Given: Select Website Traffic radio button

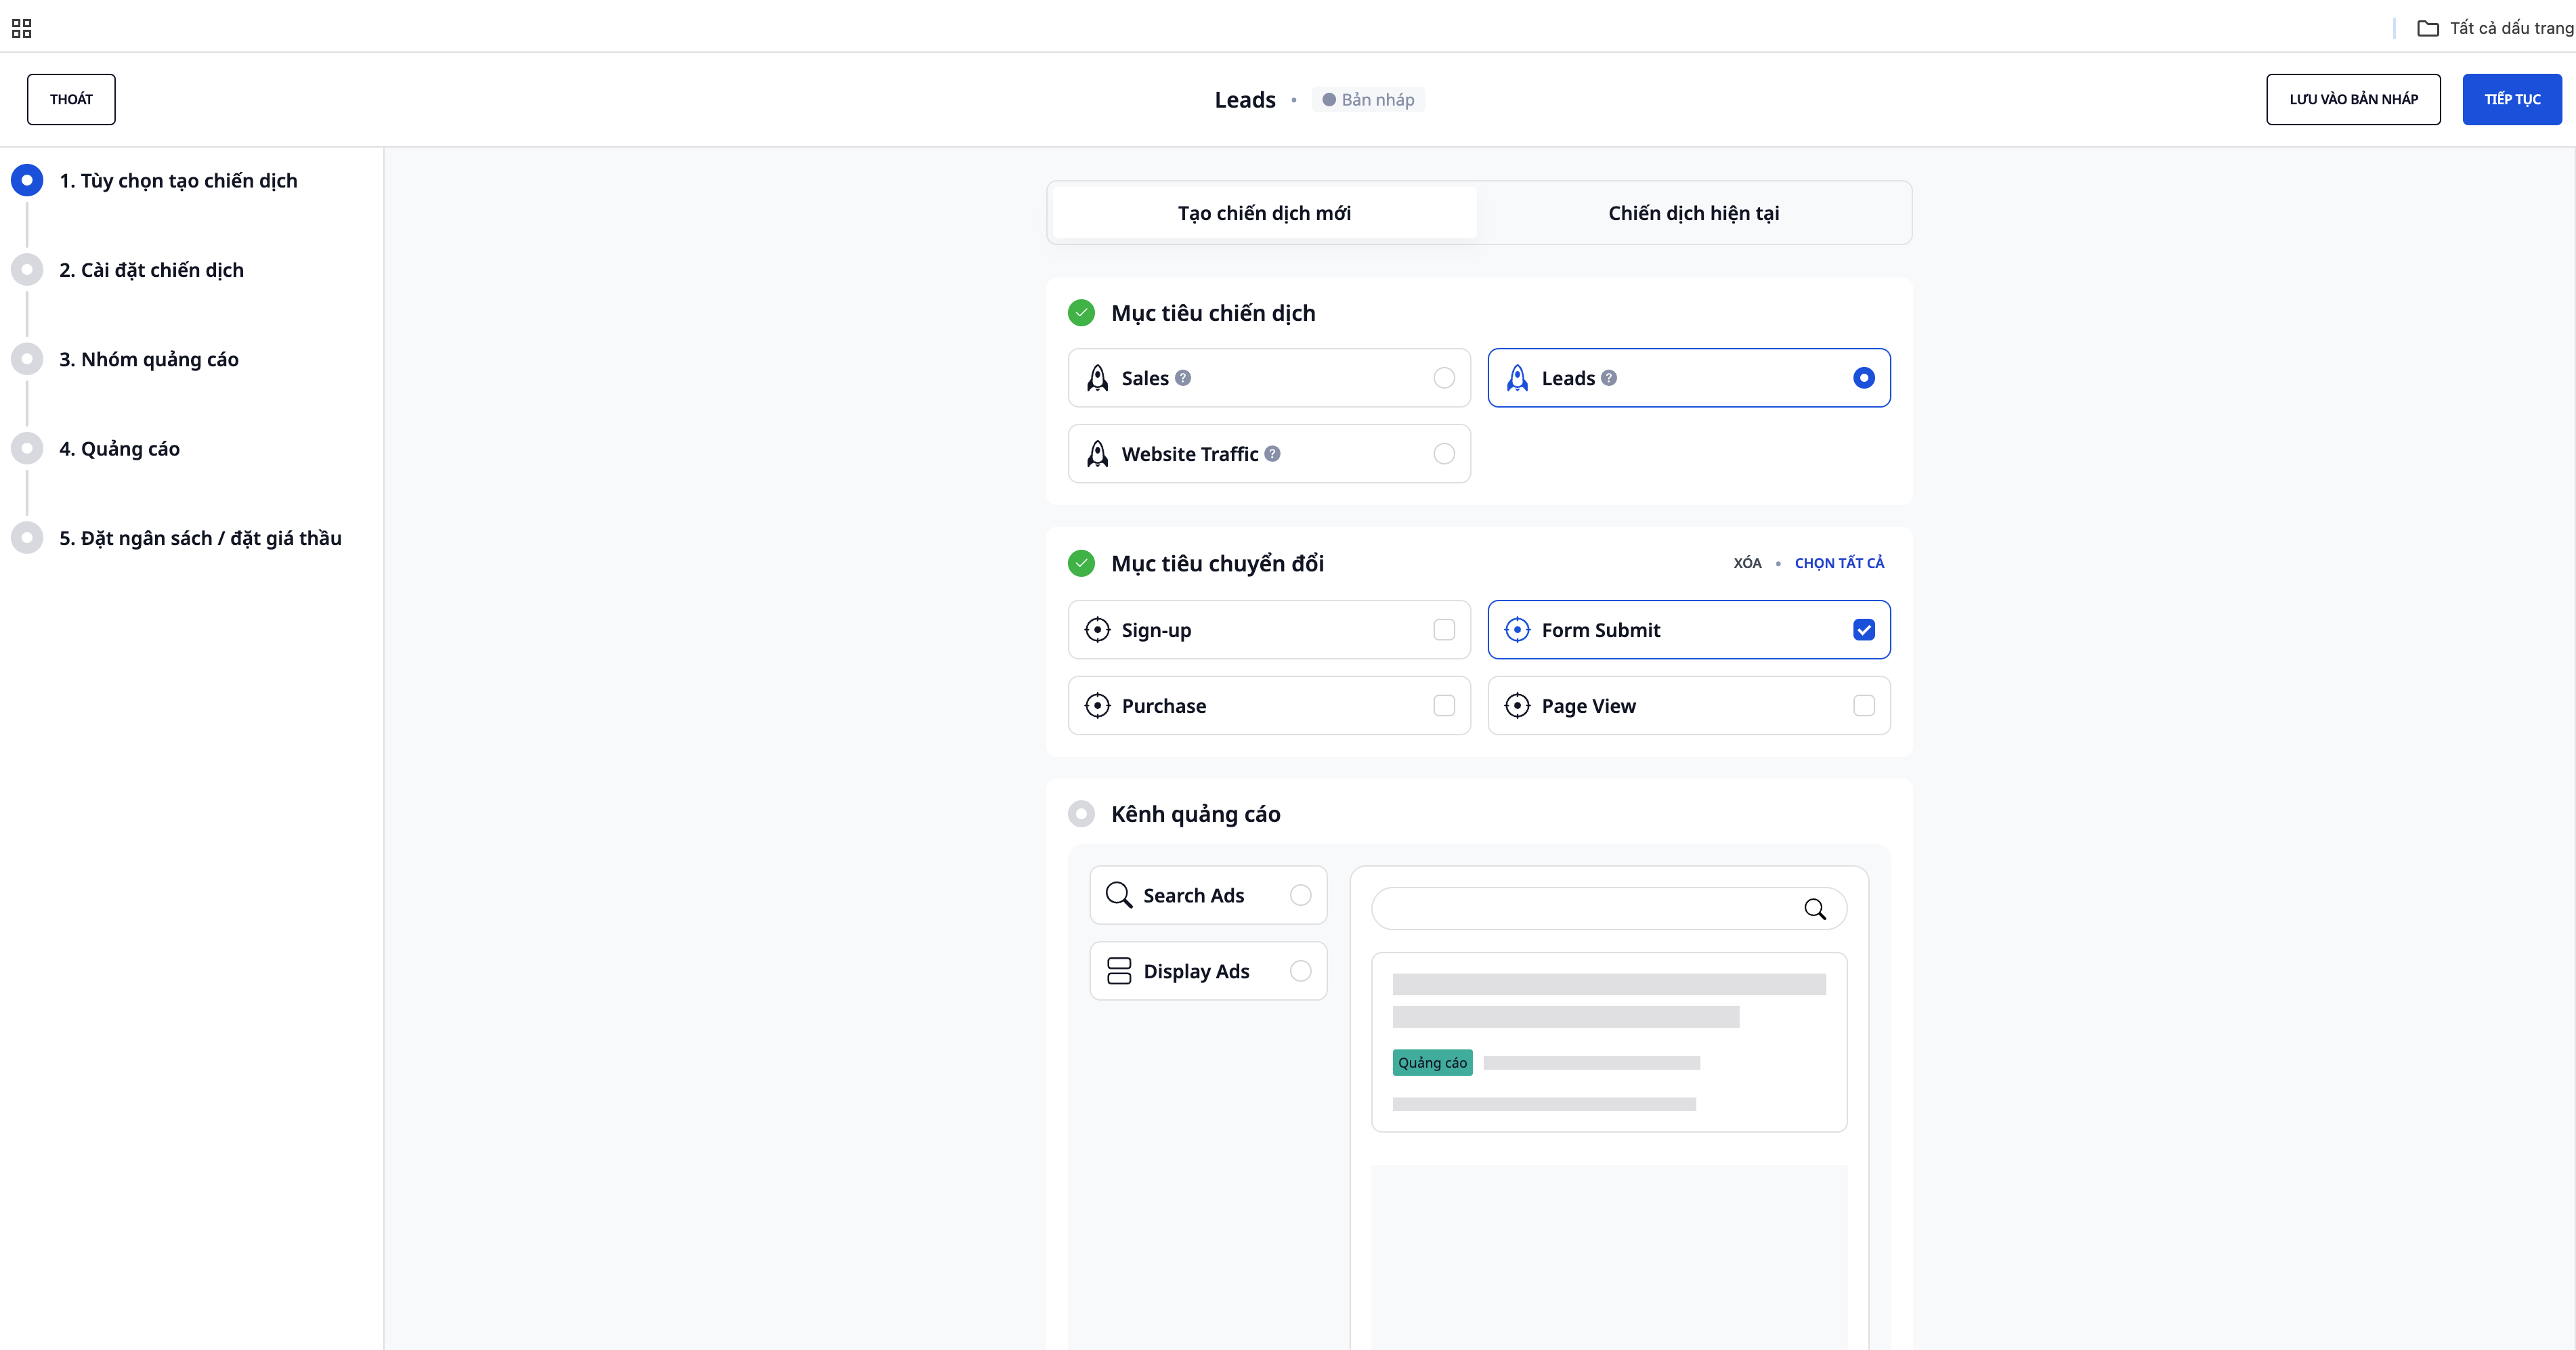Looking at the screenshot, I should pos(1443,454).
